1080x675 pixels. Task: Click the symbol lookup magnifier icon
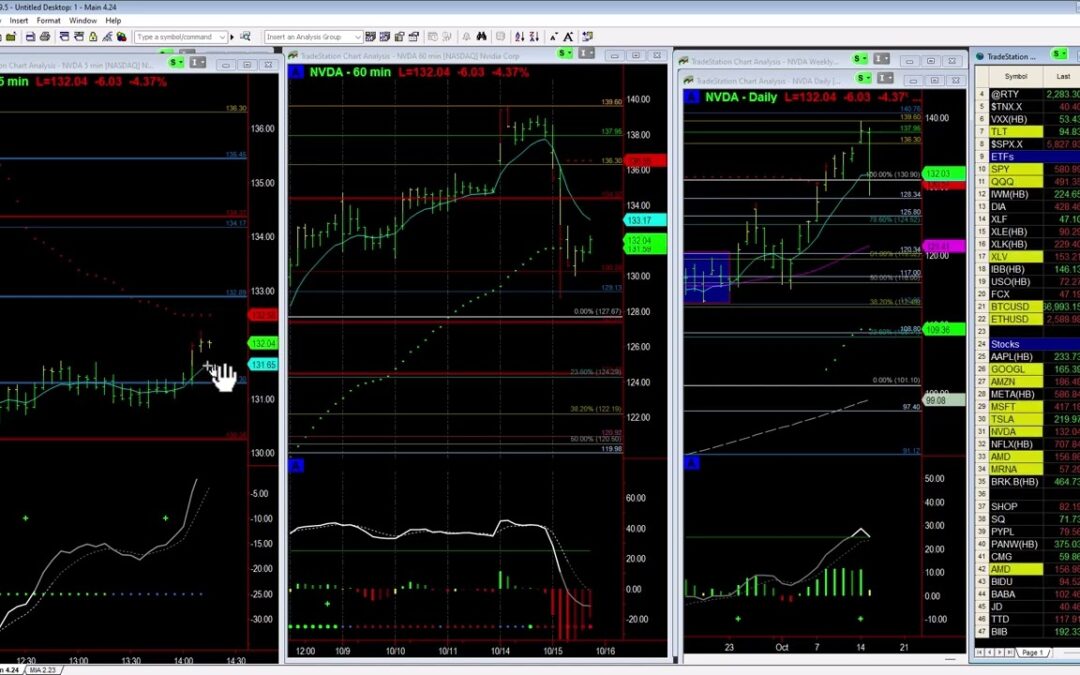tap(245, 37)
